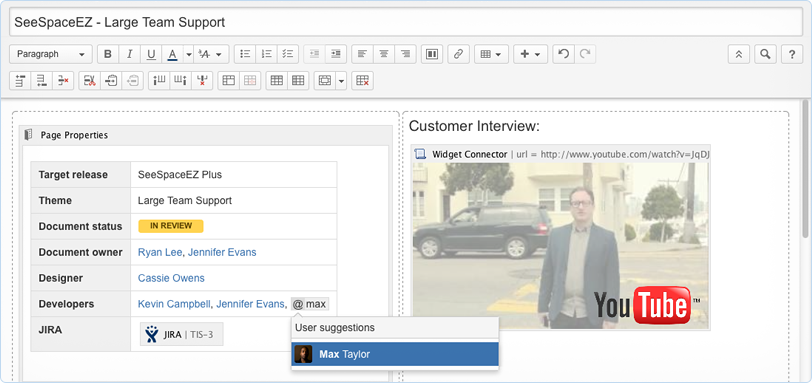
Task: Cut the table row
Action: (x=90, y=80)
